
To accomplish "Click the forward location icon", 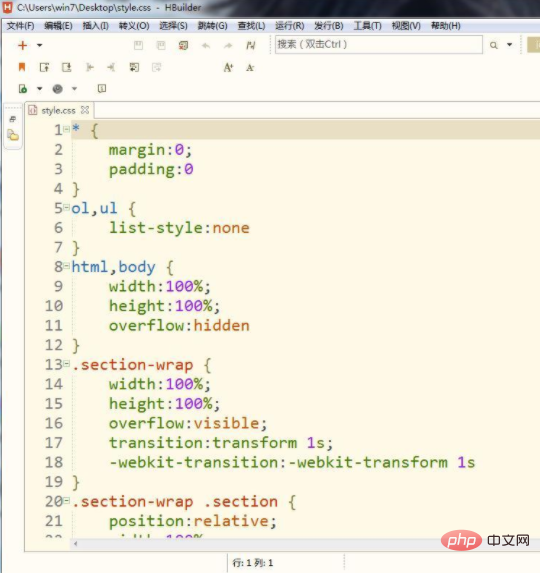I will point(111,67).
